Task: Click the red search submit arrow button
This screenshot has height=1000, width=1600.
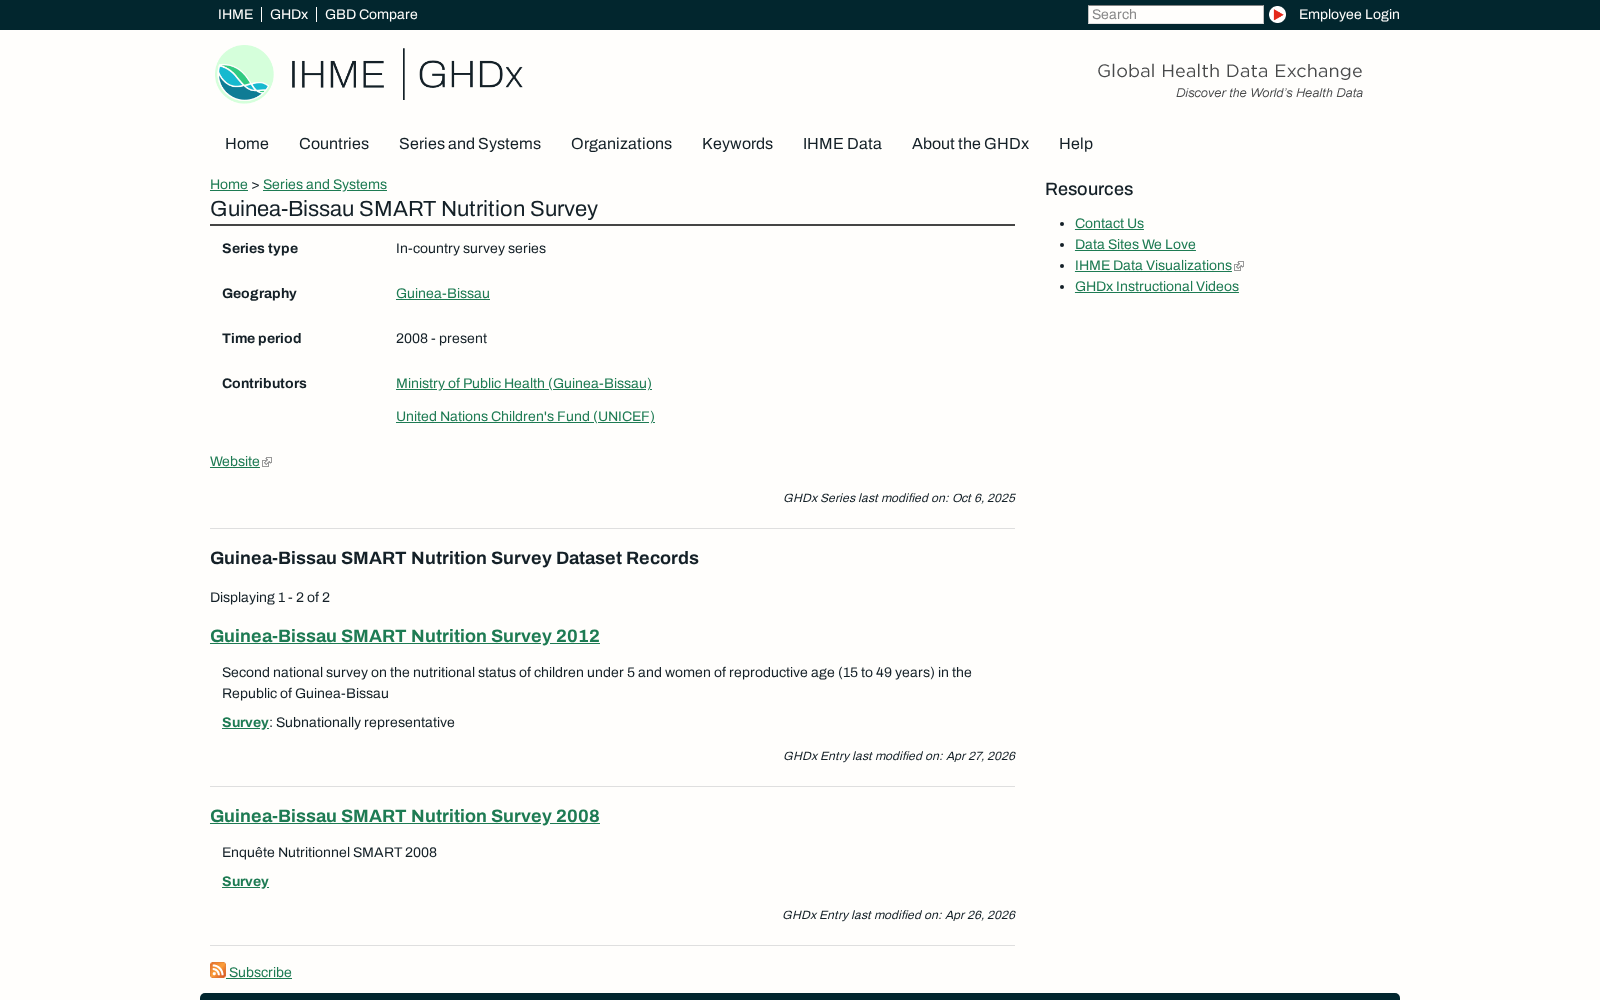Action: [x=1277, y=14]
